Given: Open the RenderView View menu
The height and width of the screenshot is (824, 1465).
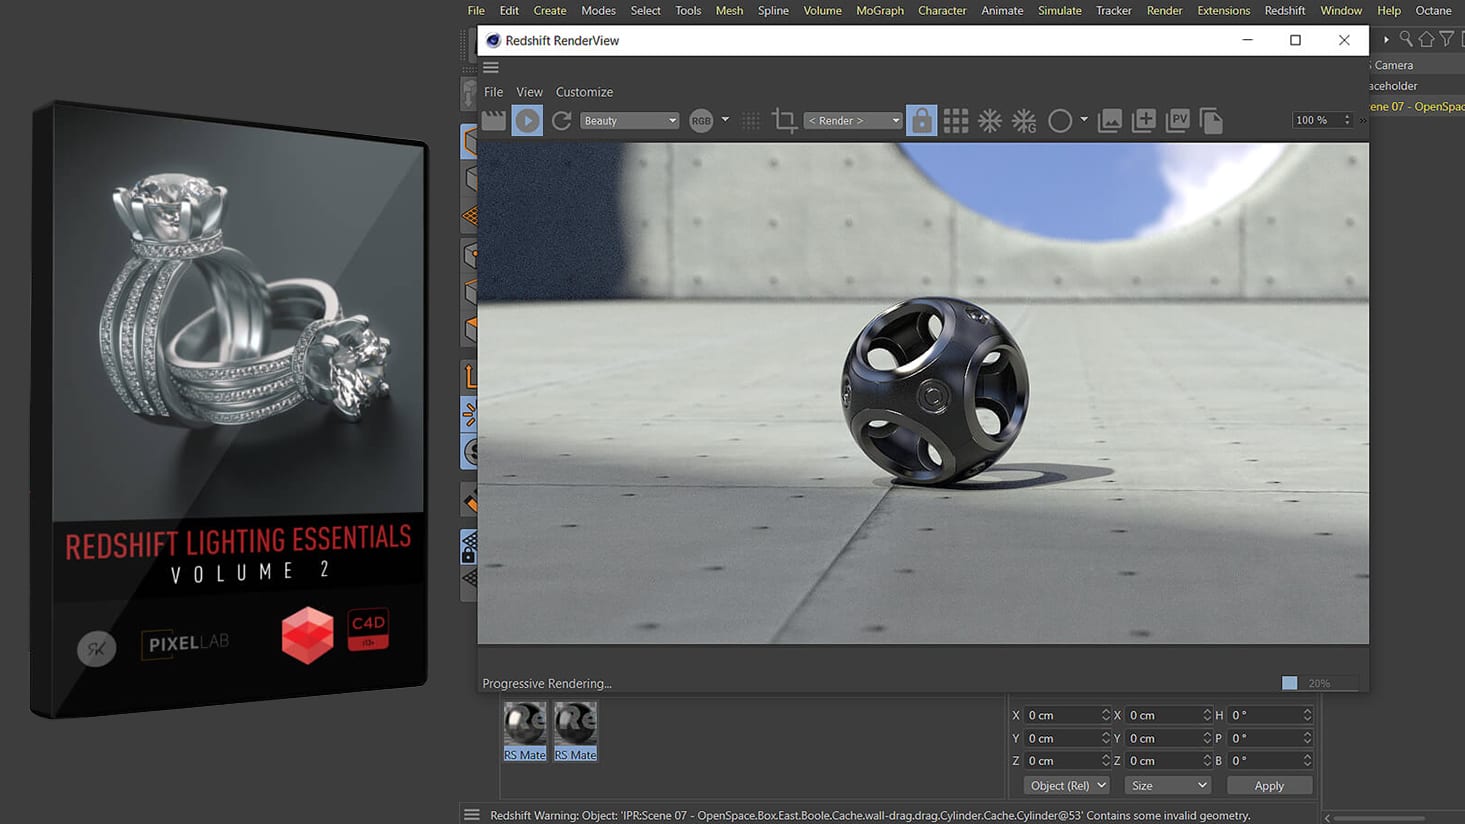Looking at the screenshot, I should 530,92.
